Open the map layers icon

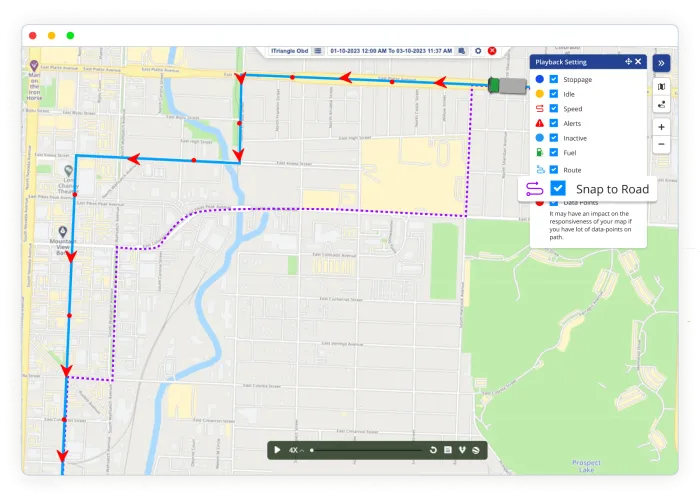[x=661, y=87]
